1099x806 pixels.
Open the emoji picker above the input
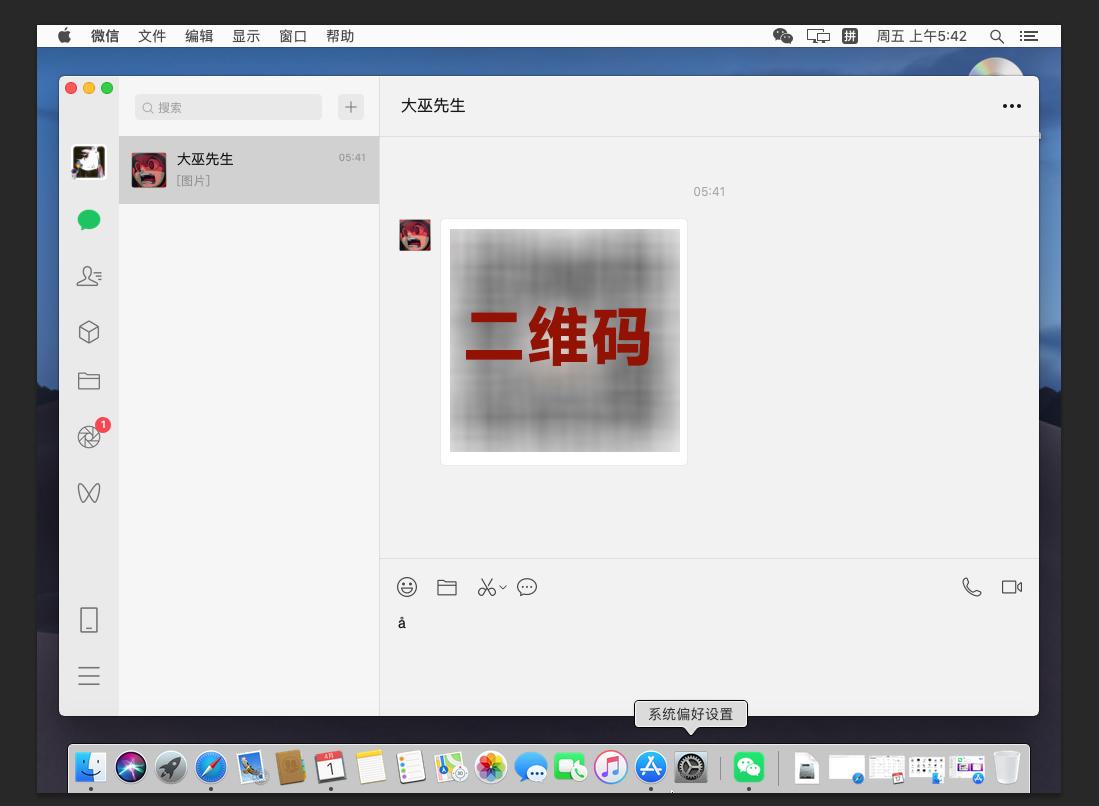point(407,587)
